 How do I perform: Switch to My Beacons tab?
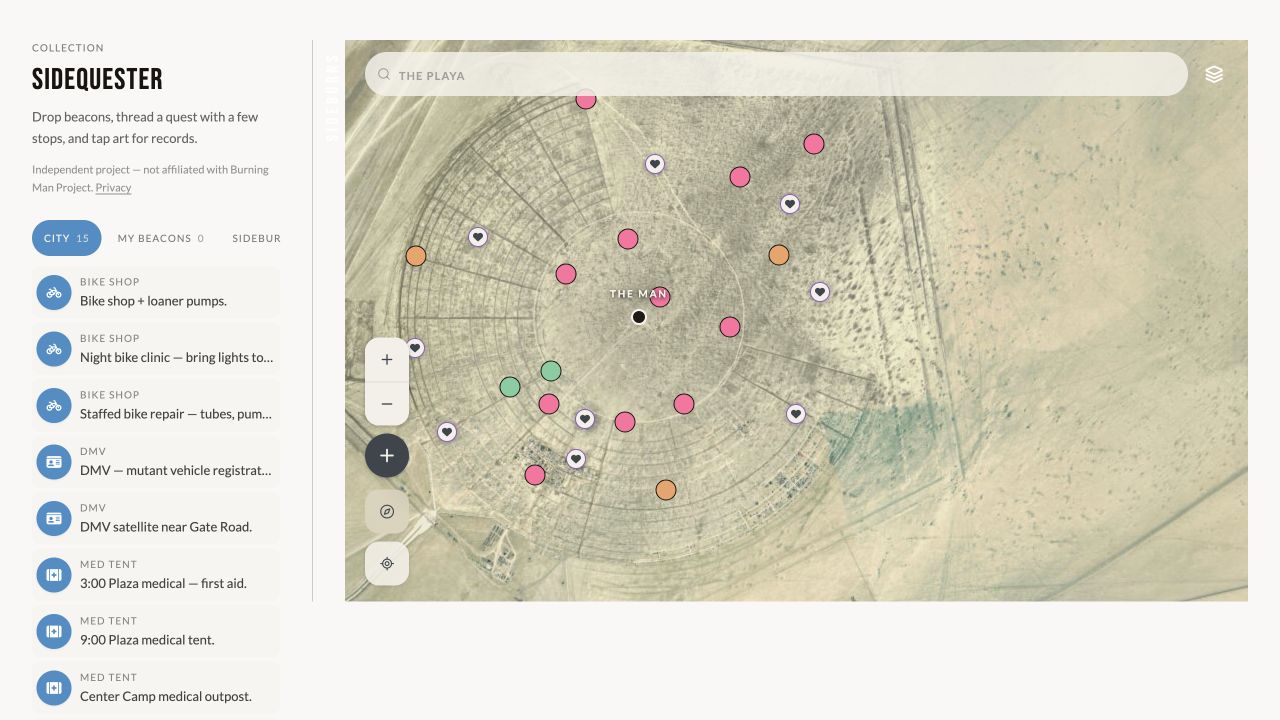pos(161,238)
